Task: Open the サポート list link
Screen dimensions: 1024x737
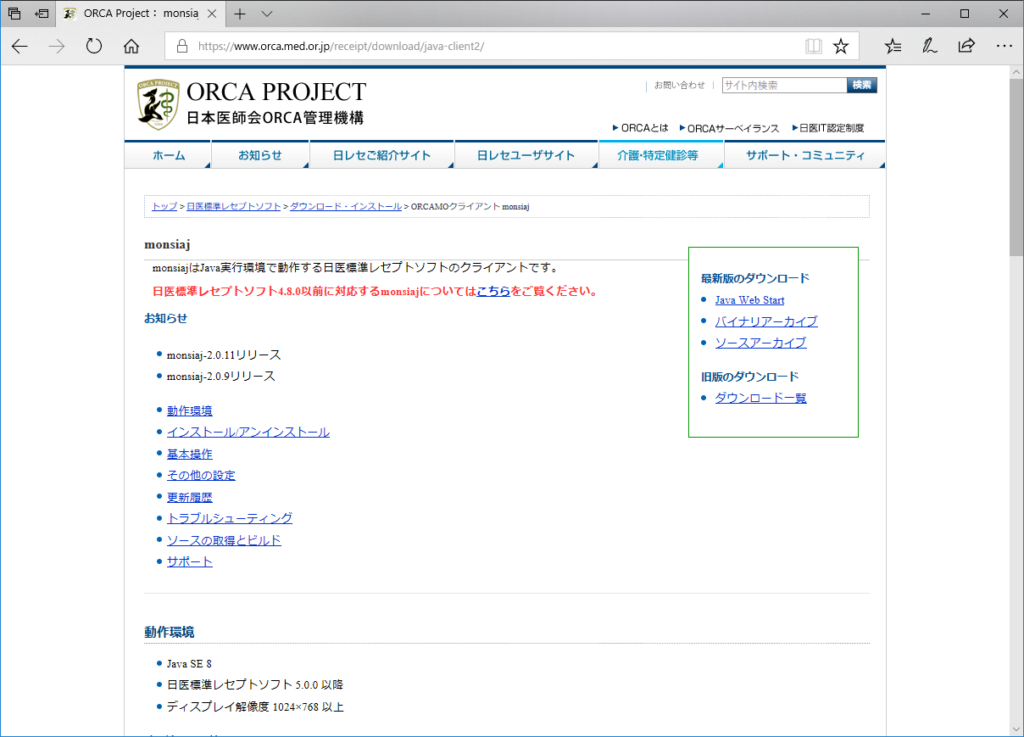Action: 189,562
